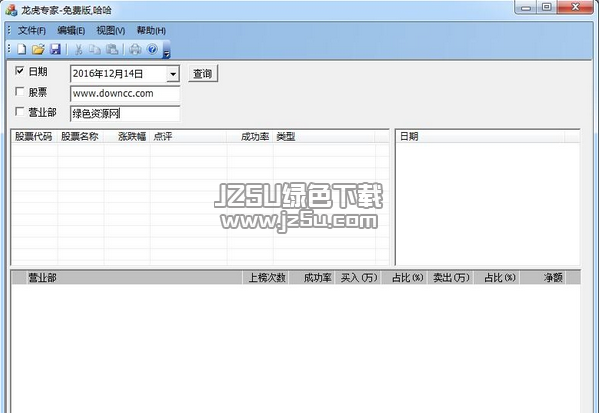Click the 点评 column header
Image resolution: width=599 pixels, height=413 pixels.
188,137
